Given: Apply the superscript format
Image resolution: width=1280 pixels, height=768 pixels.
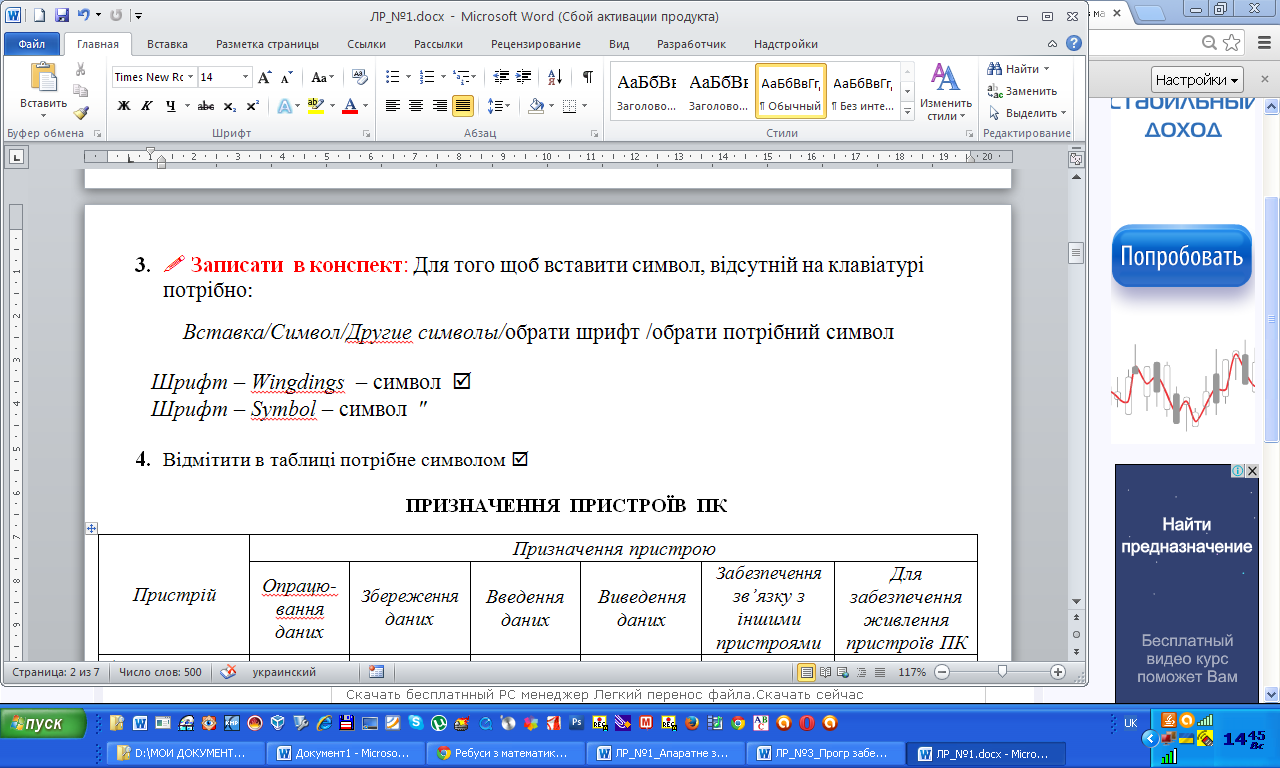Looking at the screenshot, I should 252,106.
